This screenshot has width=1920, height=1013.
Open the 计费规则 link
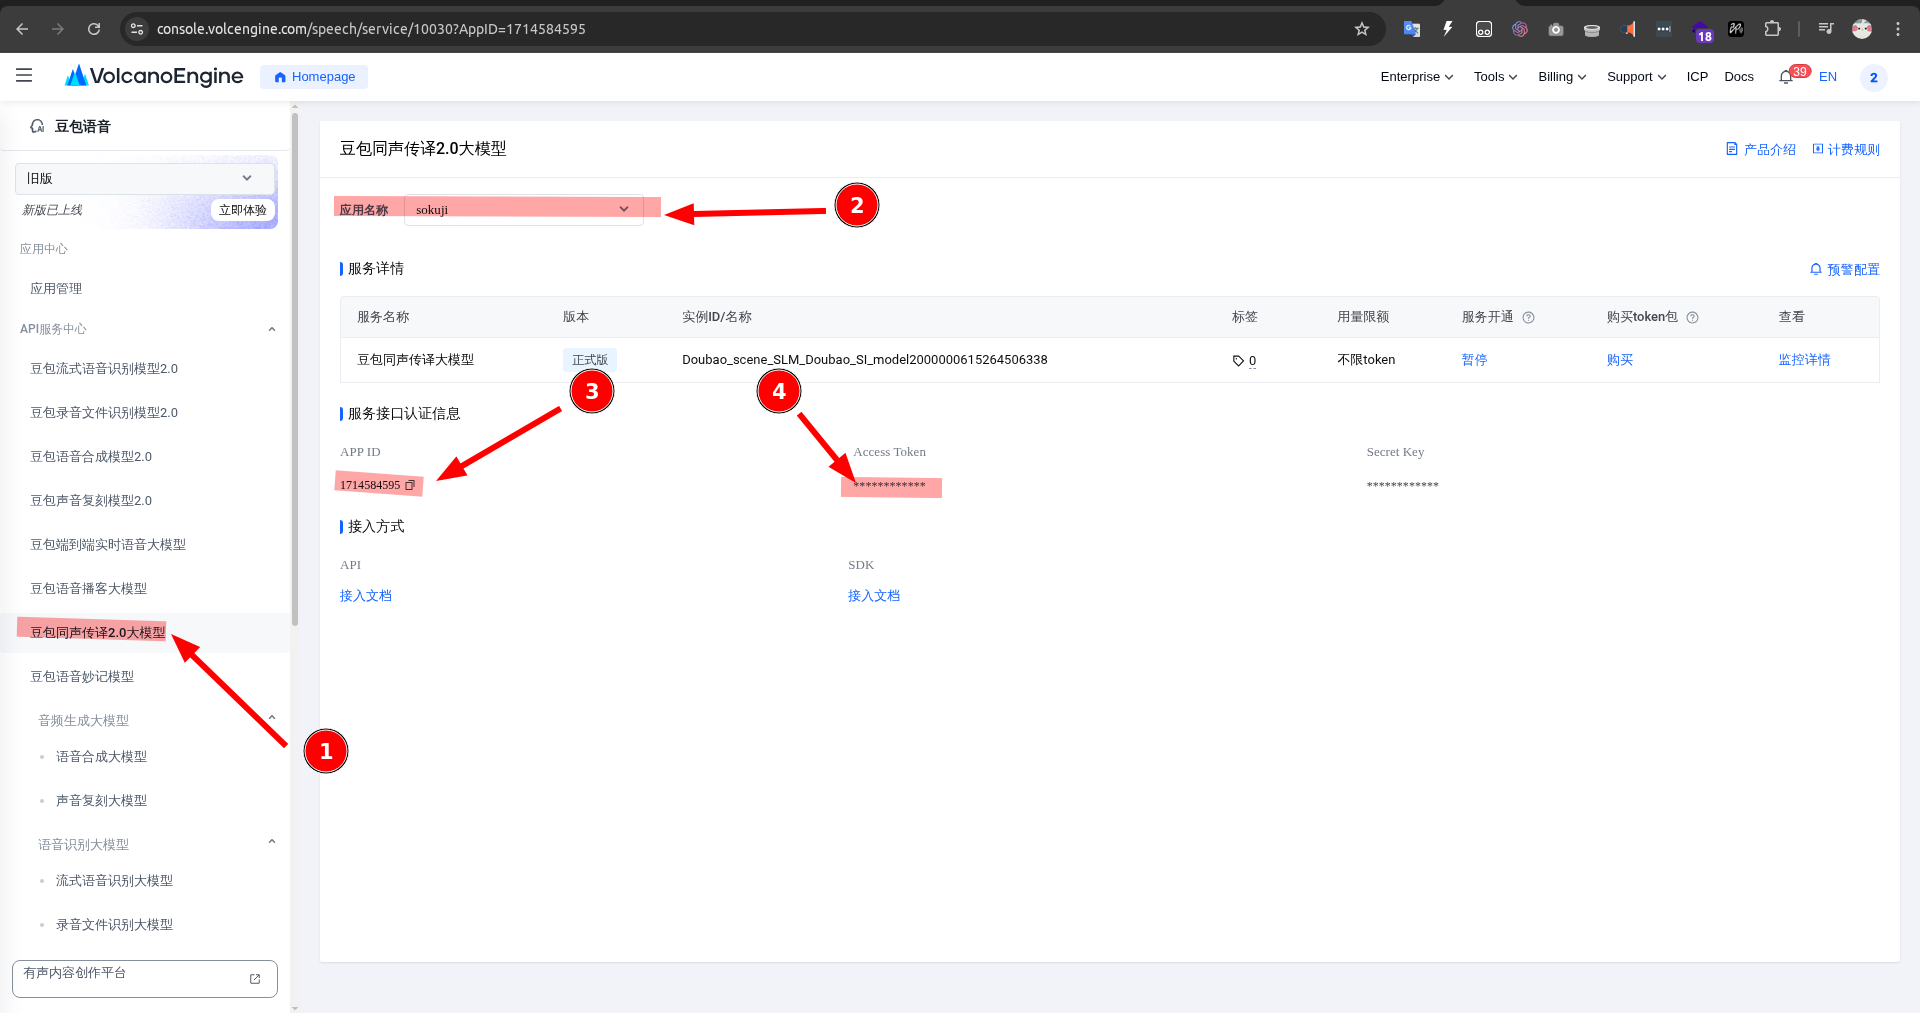pyautogui.click(x=1846, y=150)
